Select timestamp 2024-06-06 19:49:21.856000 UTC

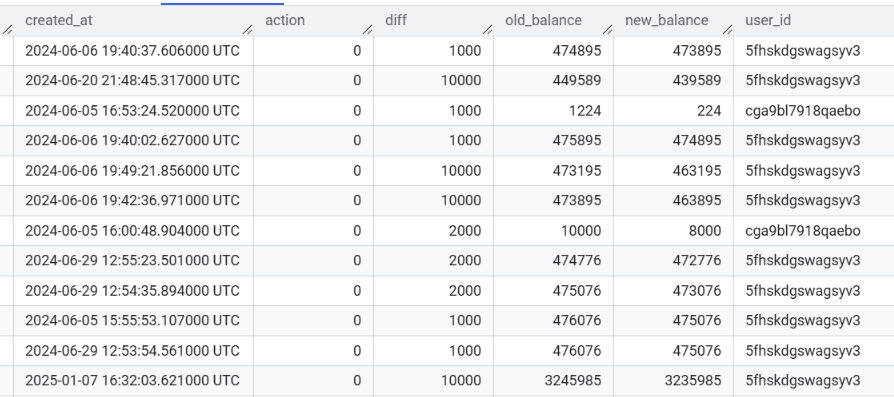132,171
